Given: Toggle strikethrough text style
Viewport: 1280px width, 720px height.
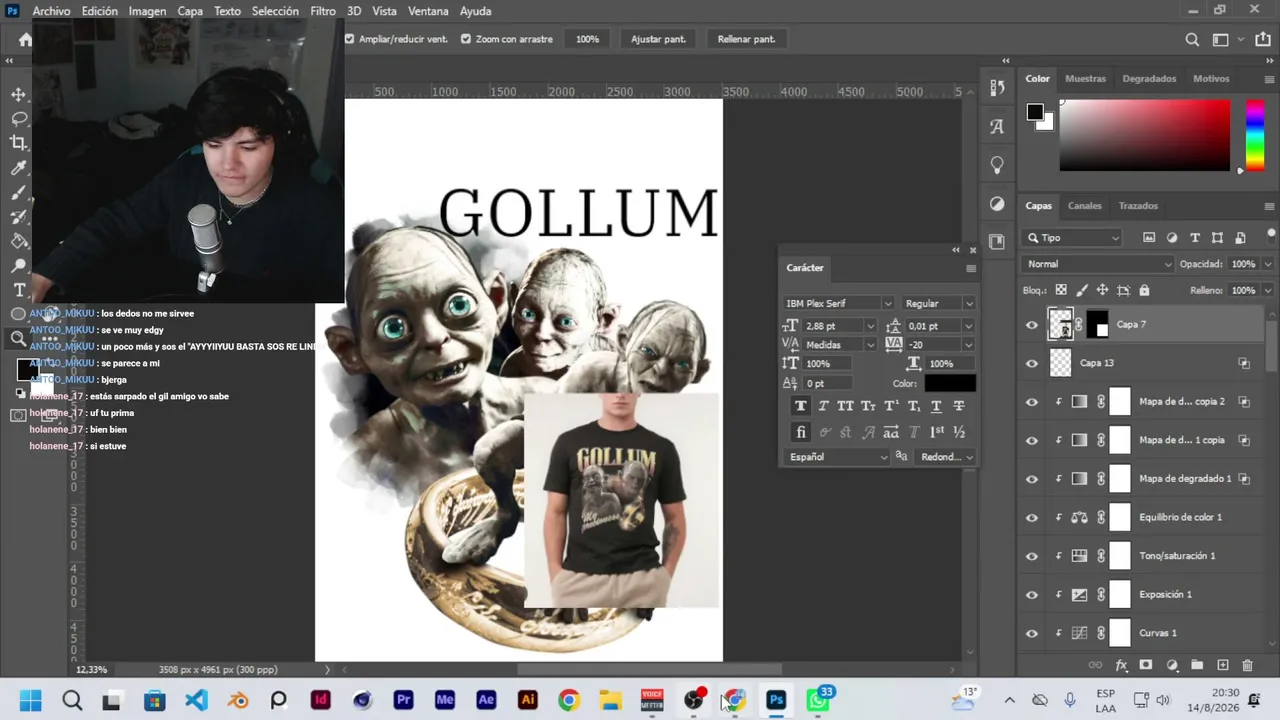Looking at the screenshot, I should pyautogui.click(x=959, y=406).
